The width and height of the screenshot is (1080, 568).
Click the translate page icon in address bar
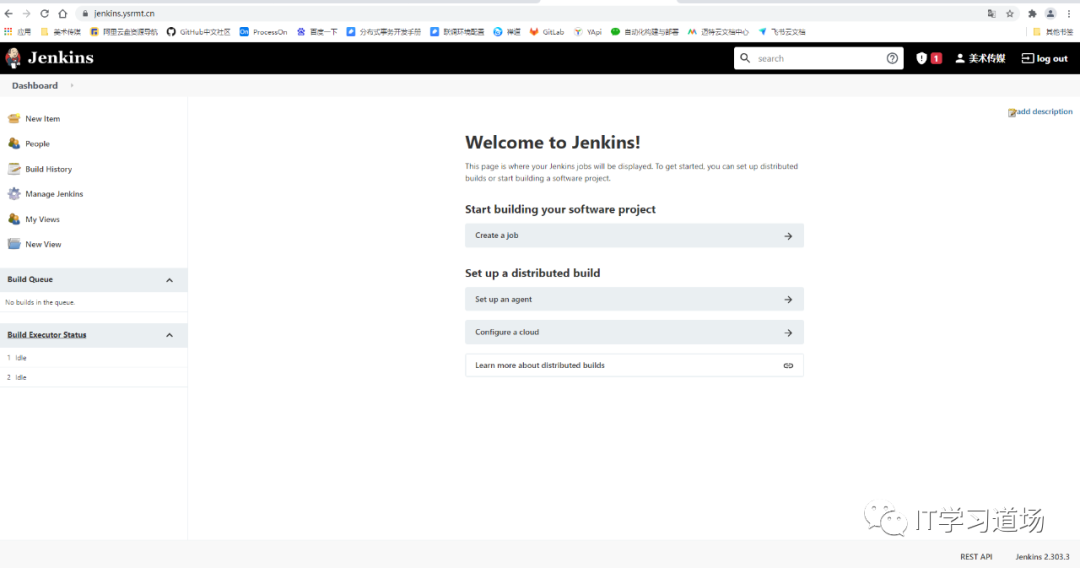992,14
